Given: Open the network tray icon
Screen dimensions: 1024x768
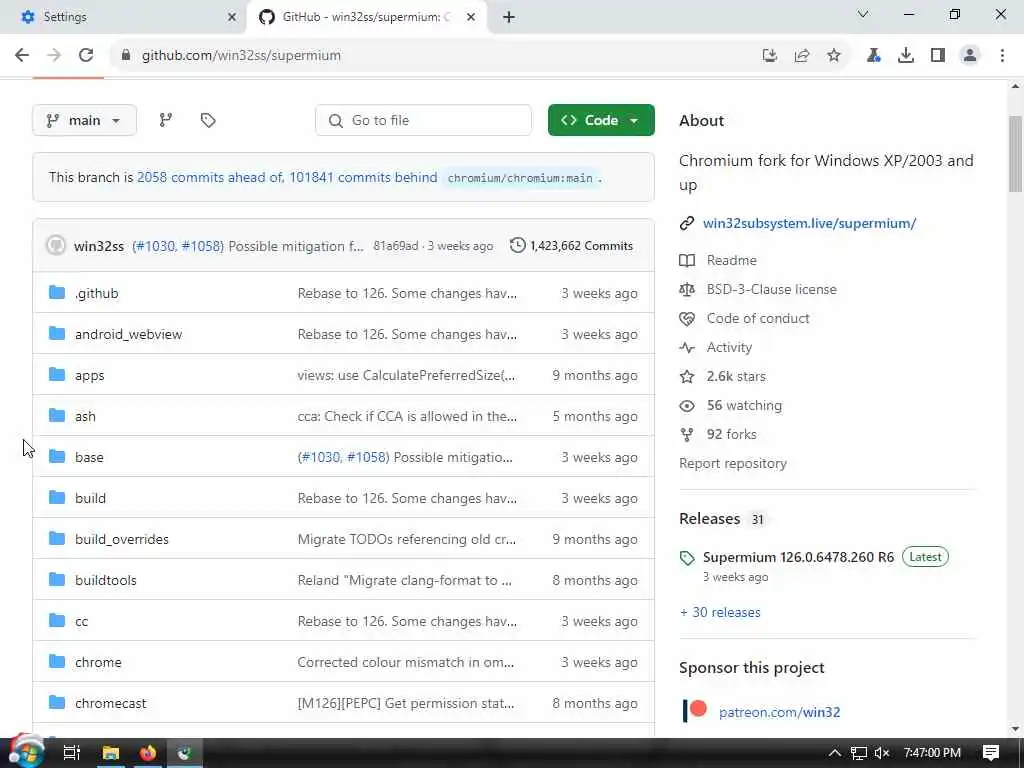Looking at the screenshot, I should [858, 753].
